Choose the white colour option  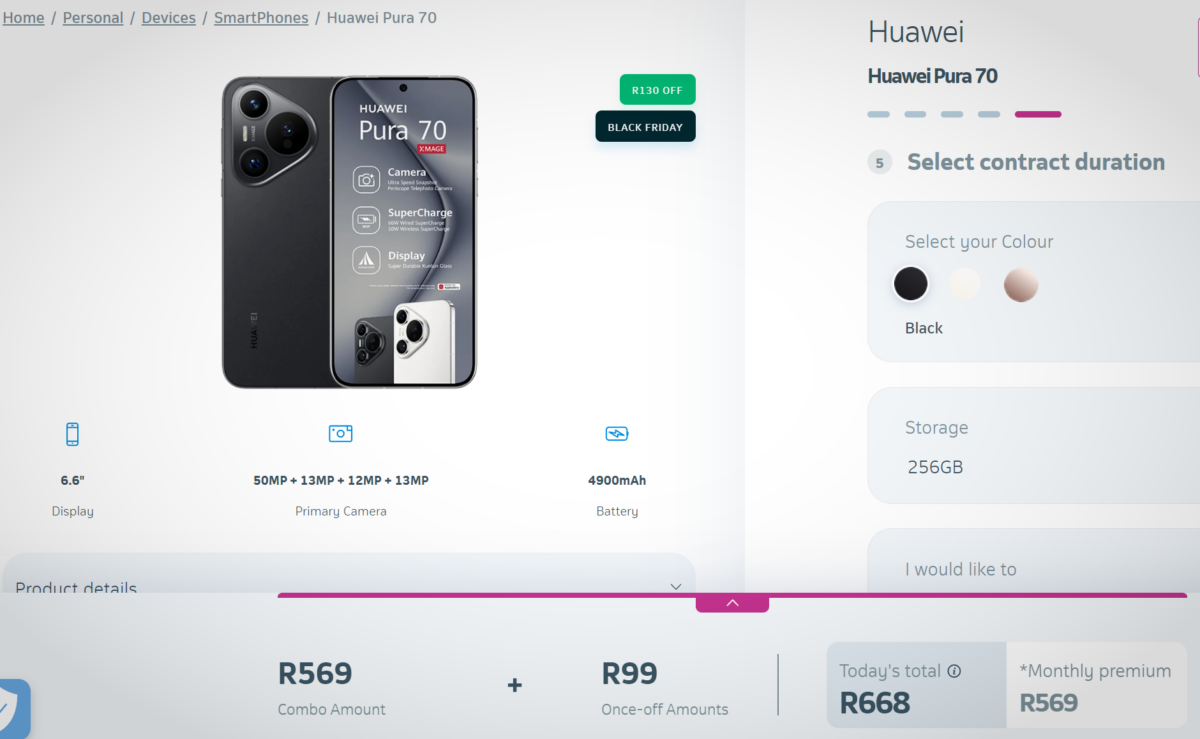coord(966,285)
